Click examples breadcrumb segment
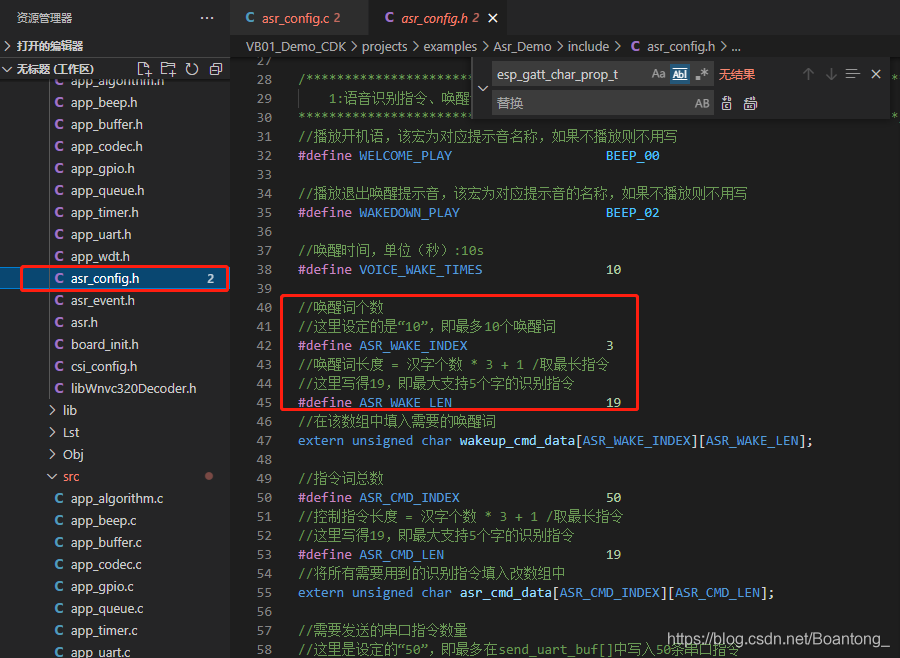 (x=450, y=47)
